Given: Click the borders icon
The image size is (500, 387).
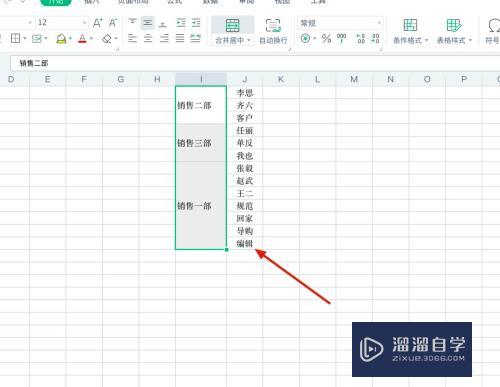Looking at the screenshot, I should point(15,38).
